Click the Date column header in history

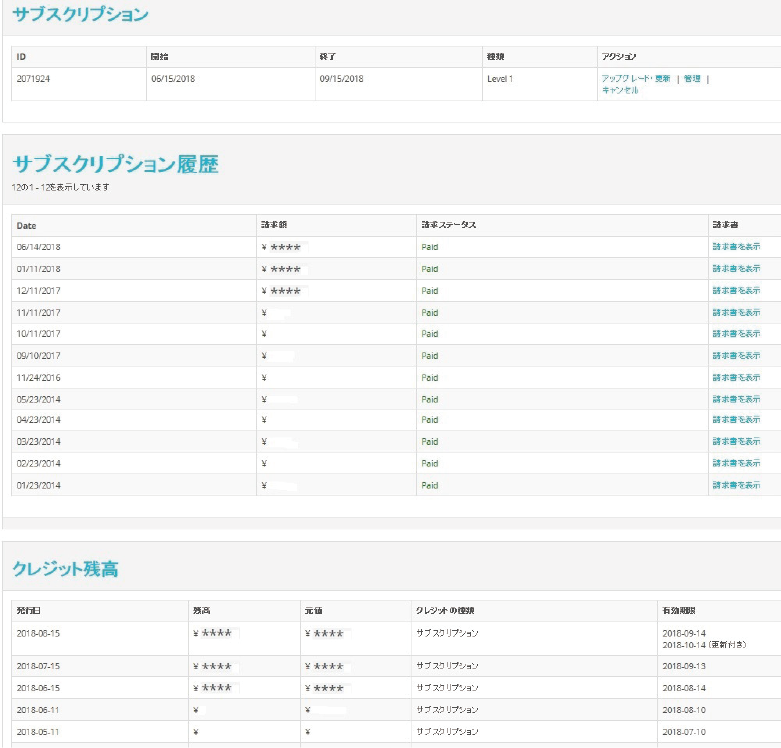27,226
